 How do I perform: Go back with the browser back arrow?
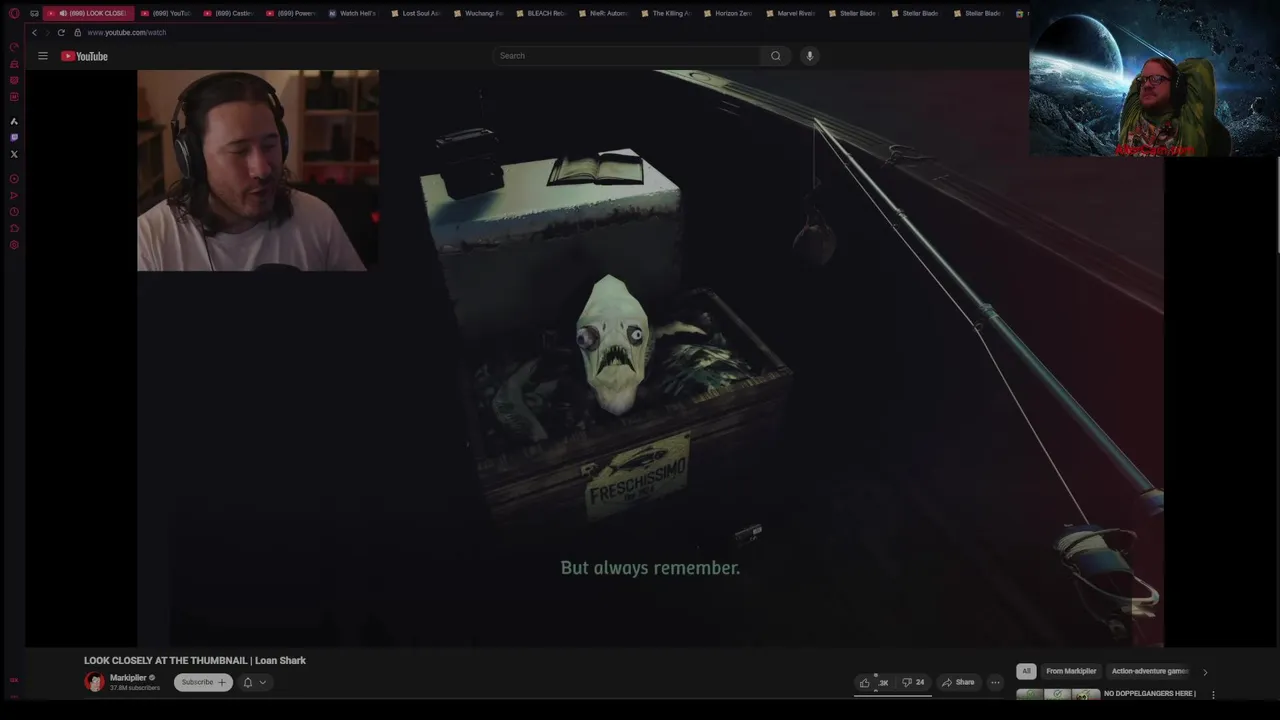tap(34, 32)
